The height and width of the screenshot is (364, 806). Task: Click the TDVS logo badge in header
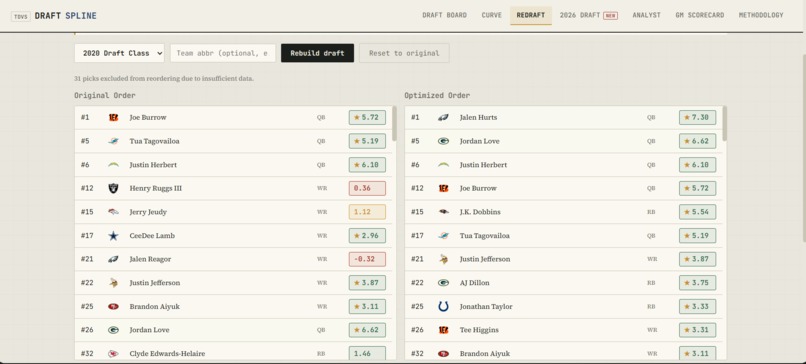(x=21, y=16)
